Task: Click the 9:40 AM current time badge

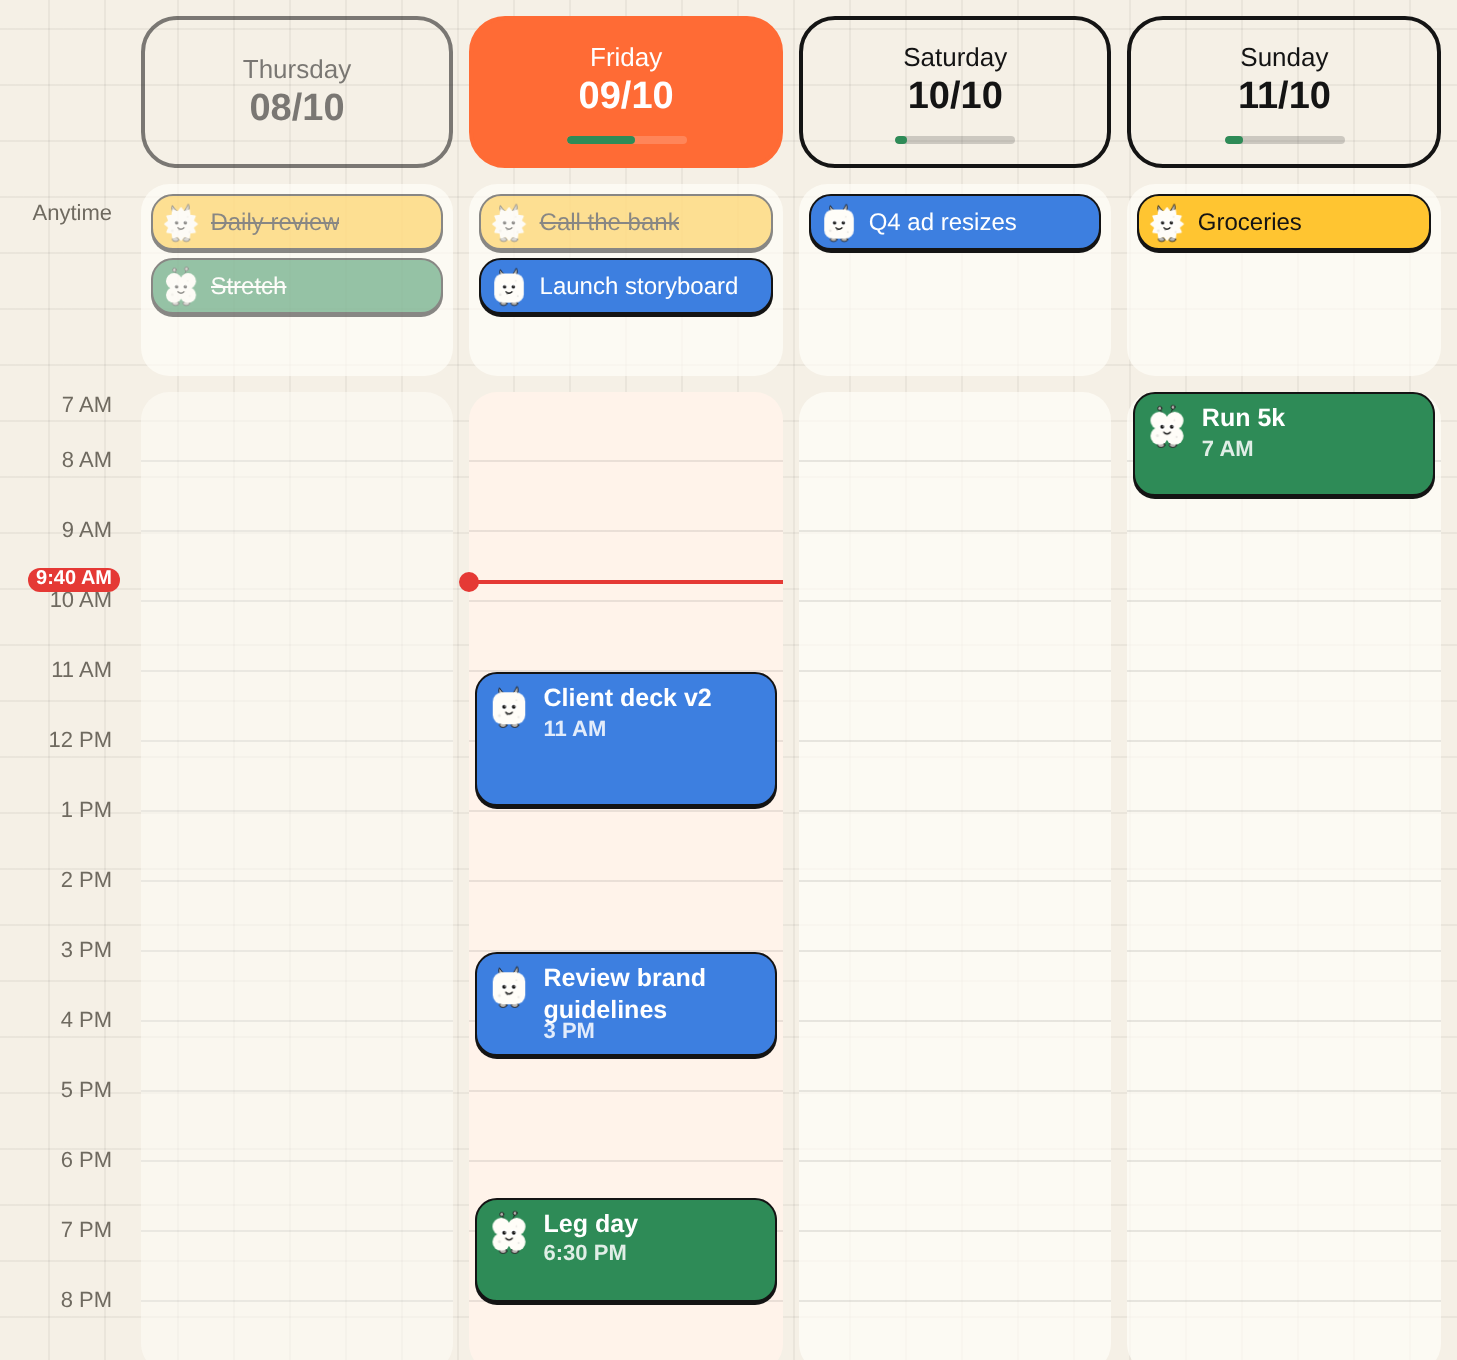Action: click(74, 579)
